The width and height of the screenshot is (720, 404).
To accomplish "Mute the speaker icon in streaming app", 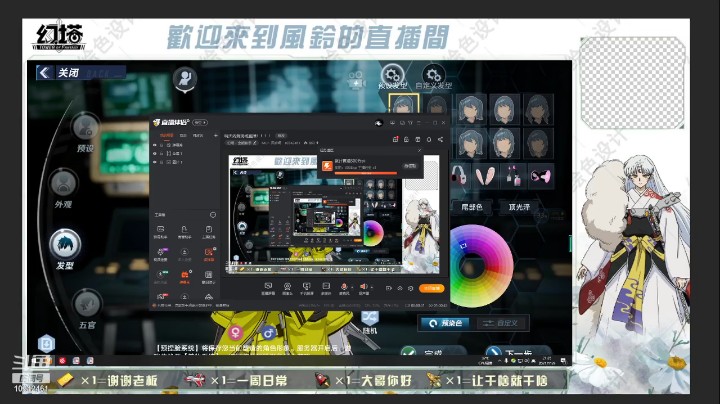I will coord(363,287).
